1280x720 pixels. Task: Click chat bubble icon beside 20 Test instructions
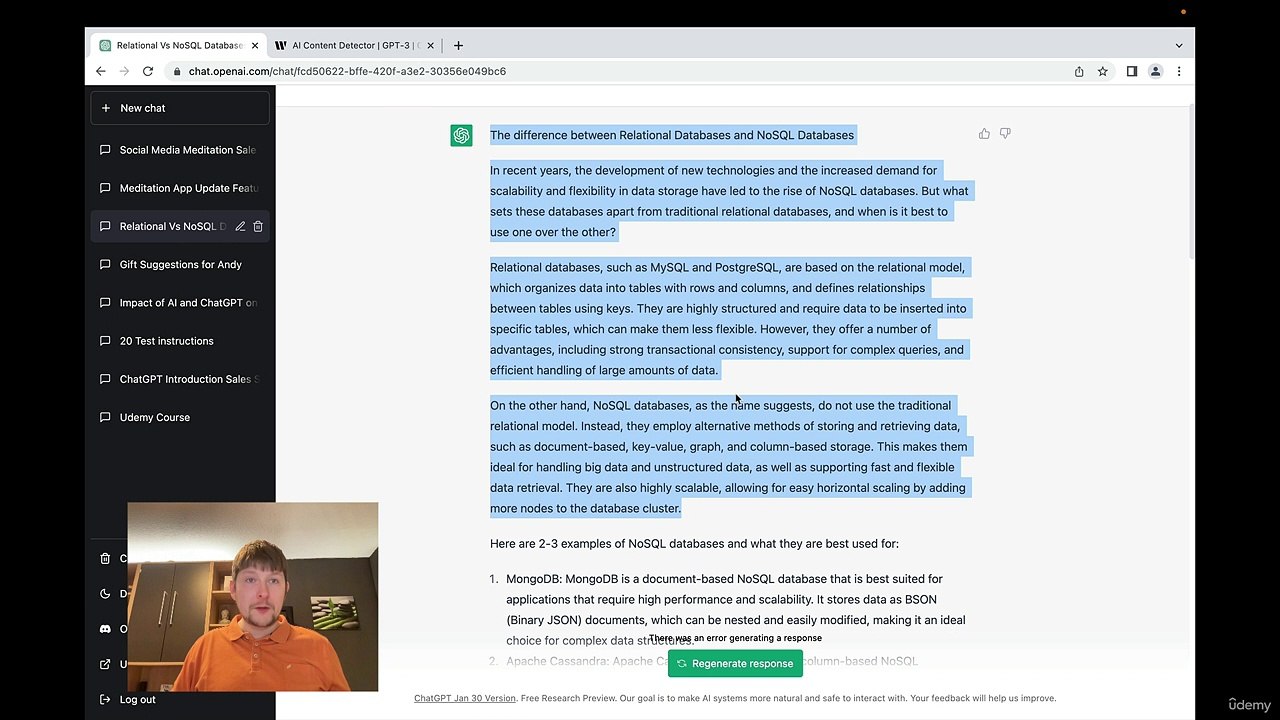[105, 341]
